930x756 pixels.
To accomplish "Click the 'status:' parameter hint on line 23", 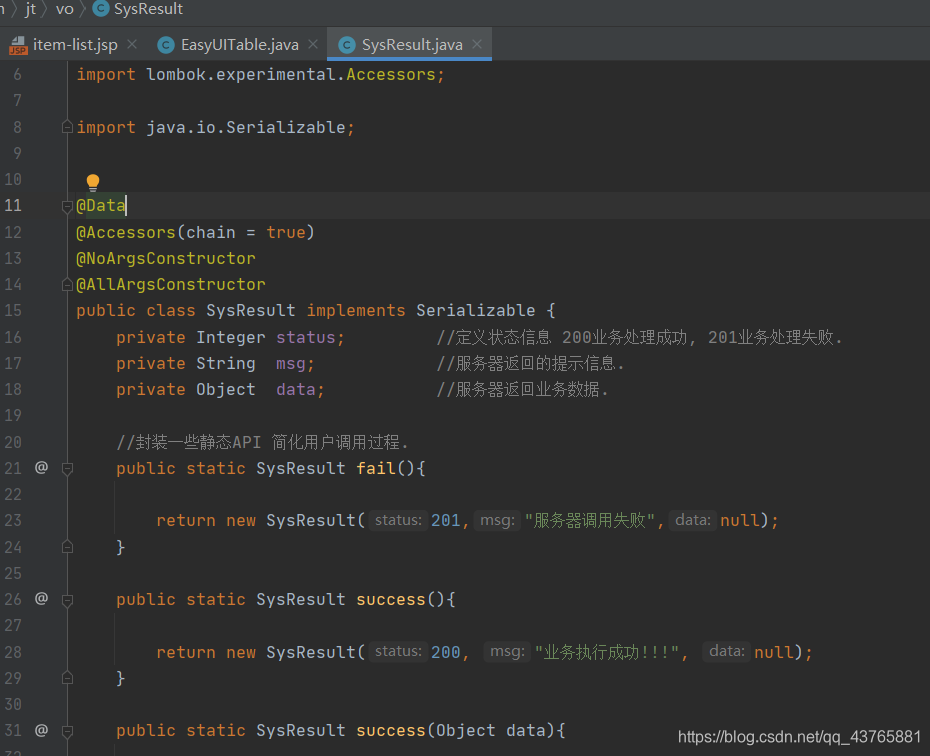I will point(398,520).
